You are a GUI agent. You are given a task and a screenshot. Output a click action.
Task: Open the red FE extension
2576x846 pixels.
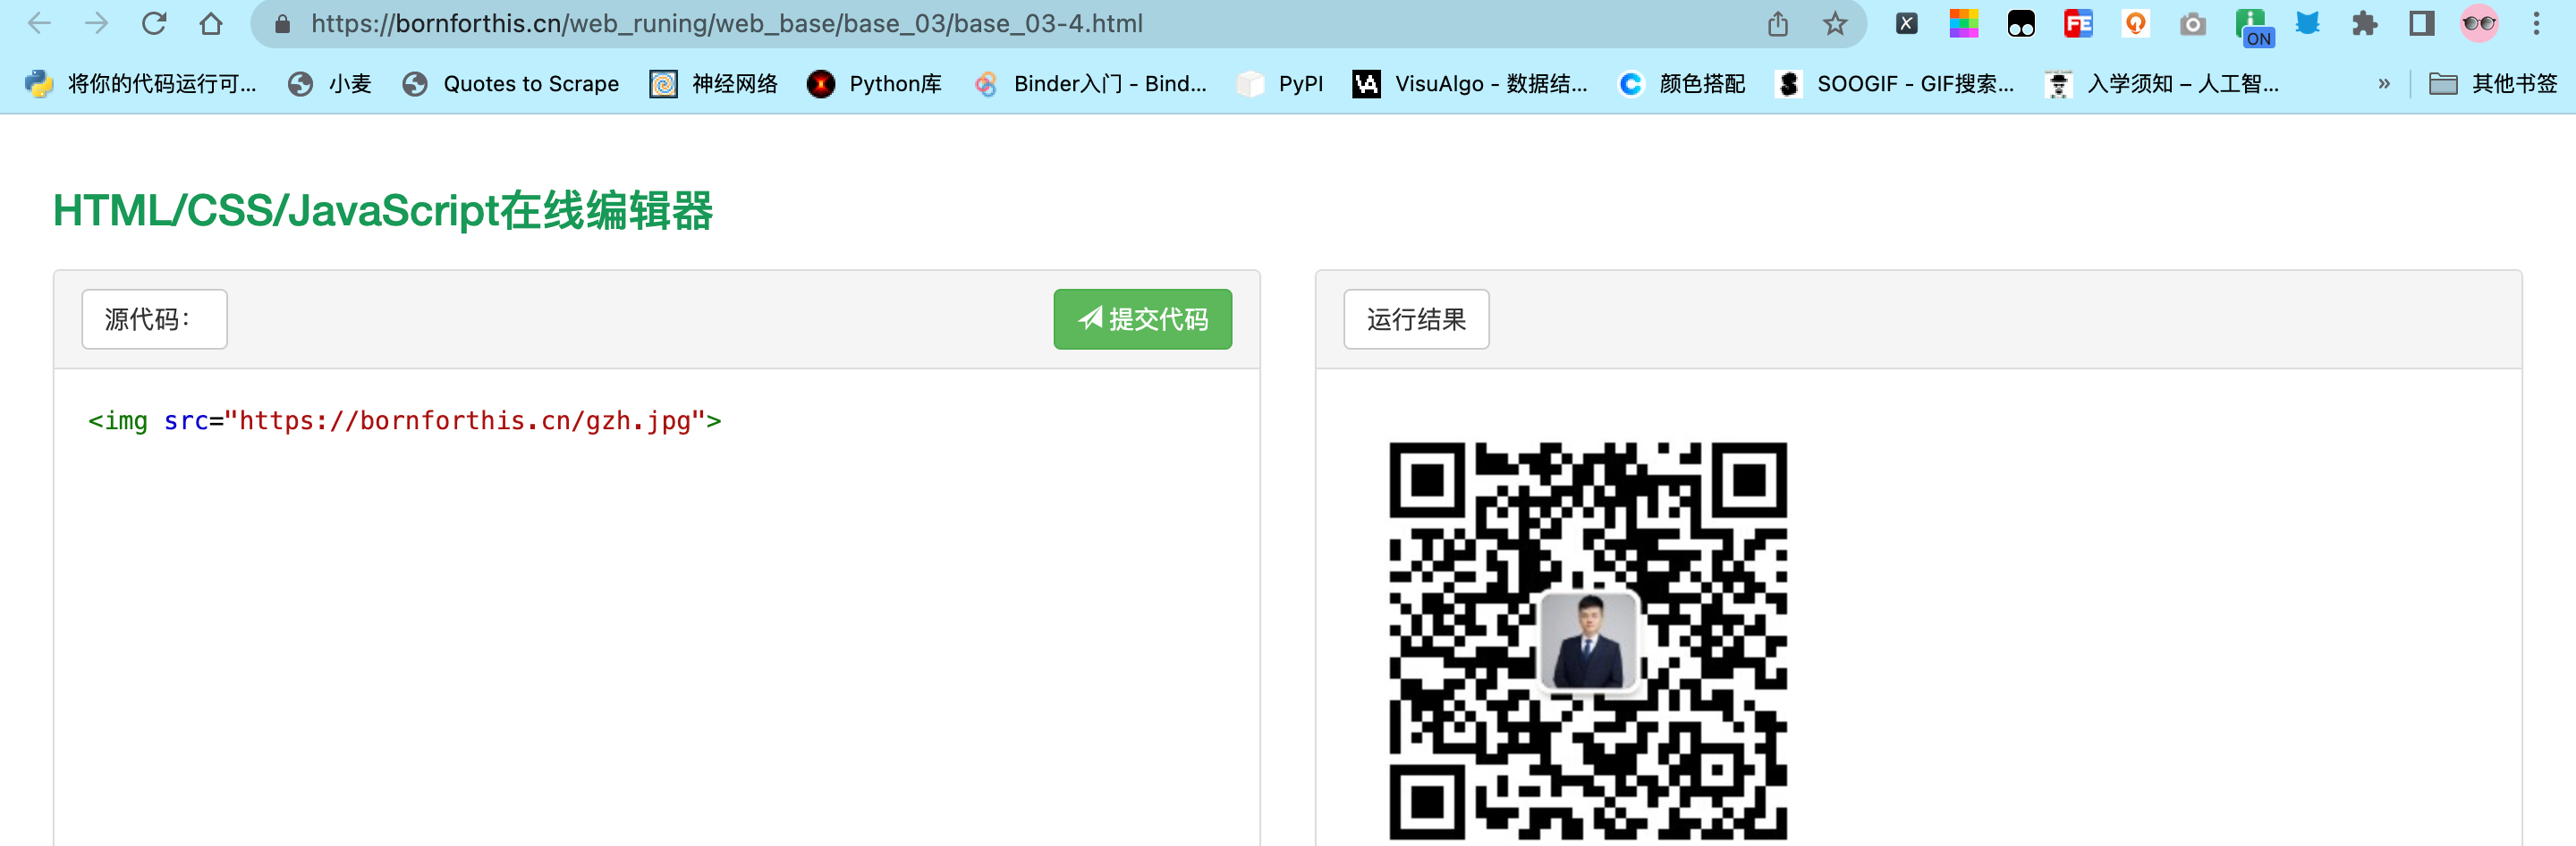(2078, 24)
